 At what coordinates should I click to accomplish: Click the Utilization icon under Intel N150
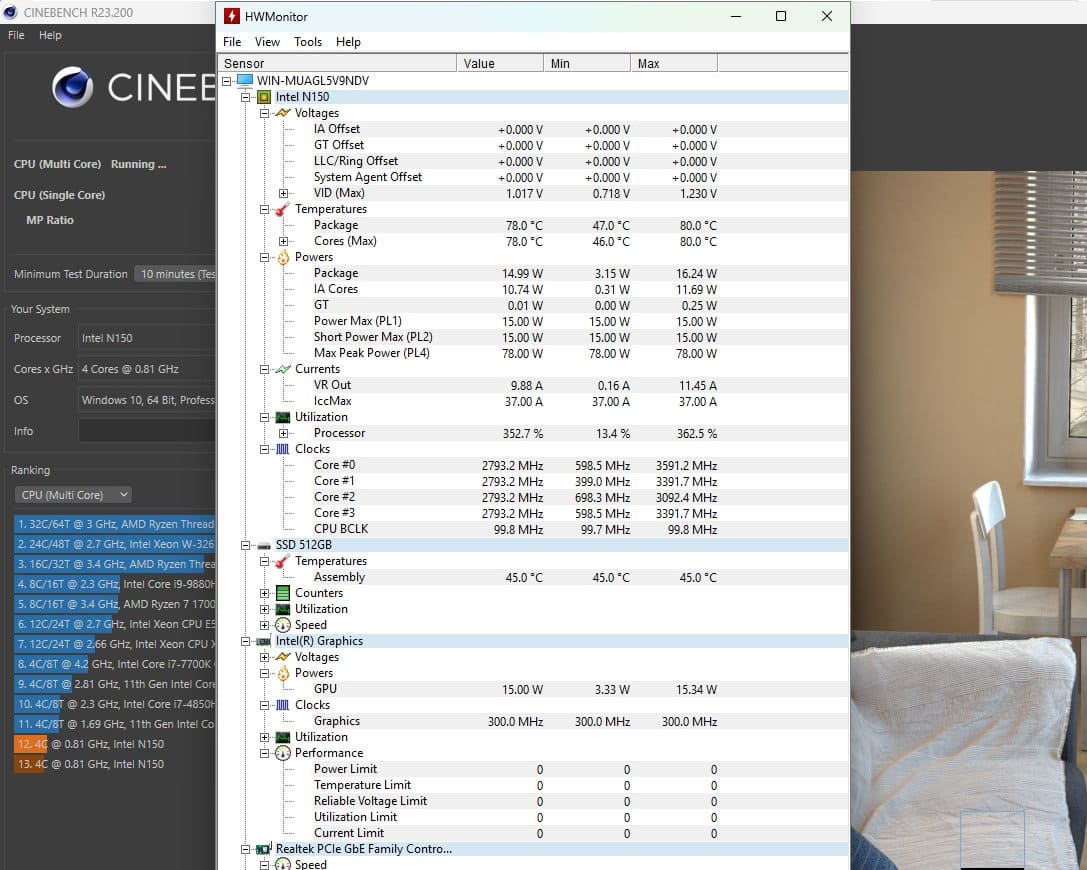pos(283,417)
